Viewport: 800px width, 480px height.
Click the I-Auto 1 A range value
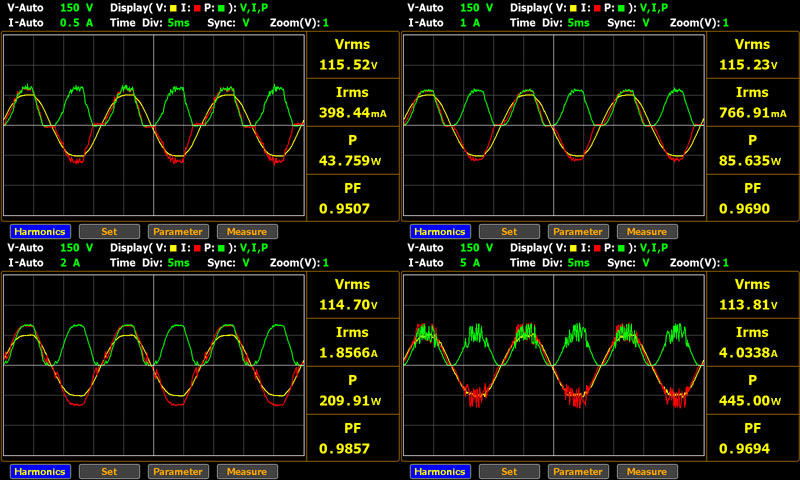[470, 23]
